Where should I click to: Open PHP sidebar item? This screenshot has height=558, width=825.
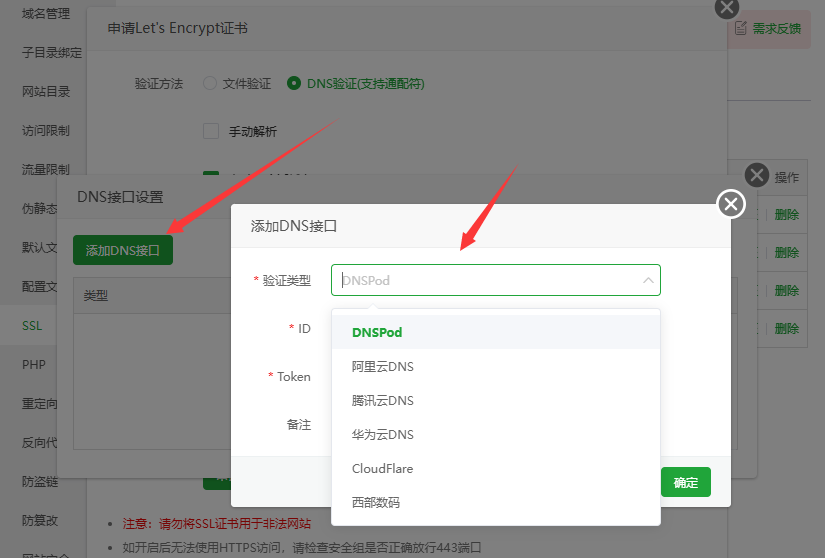click(x=34, y=364)
